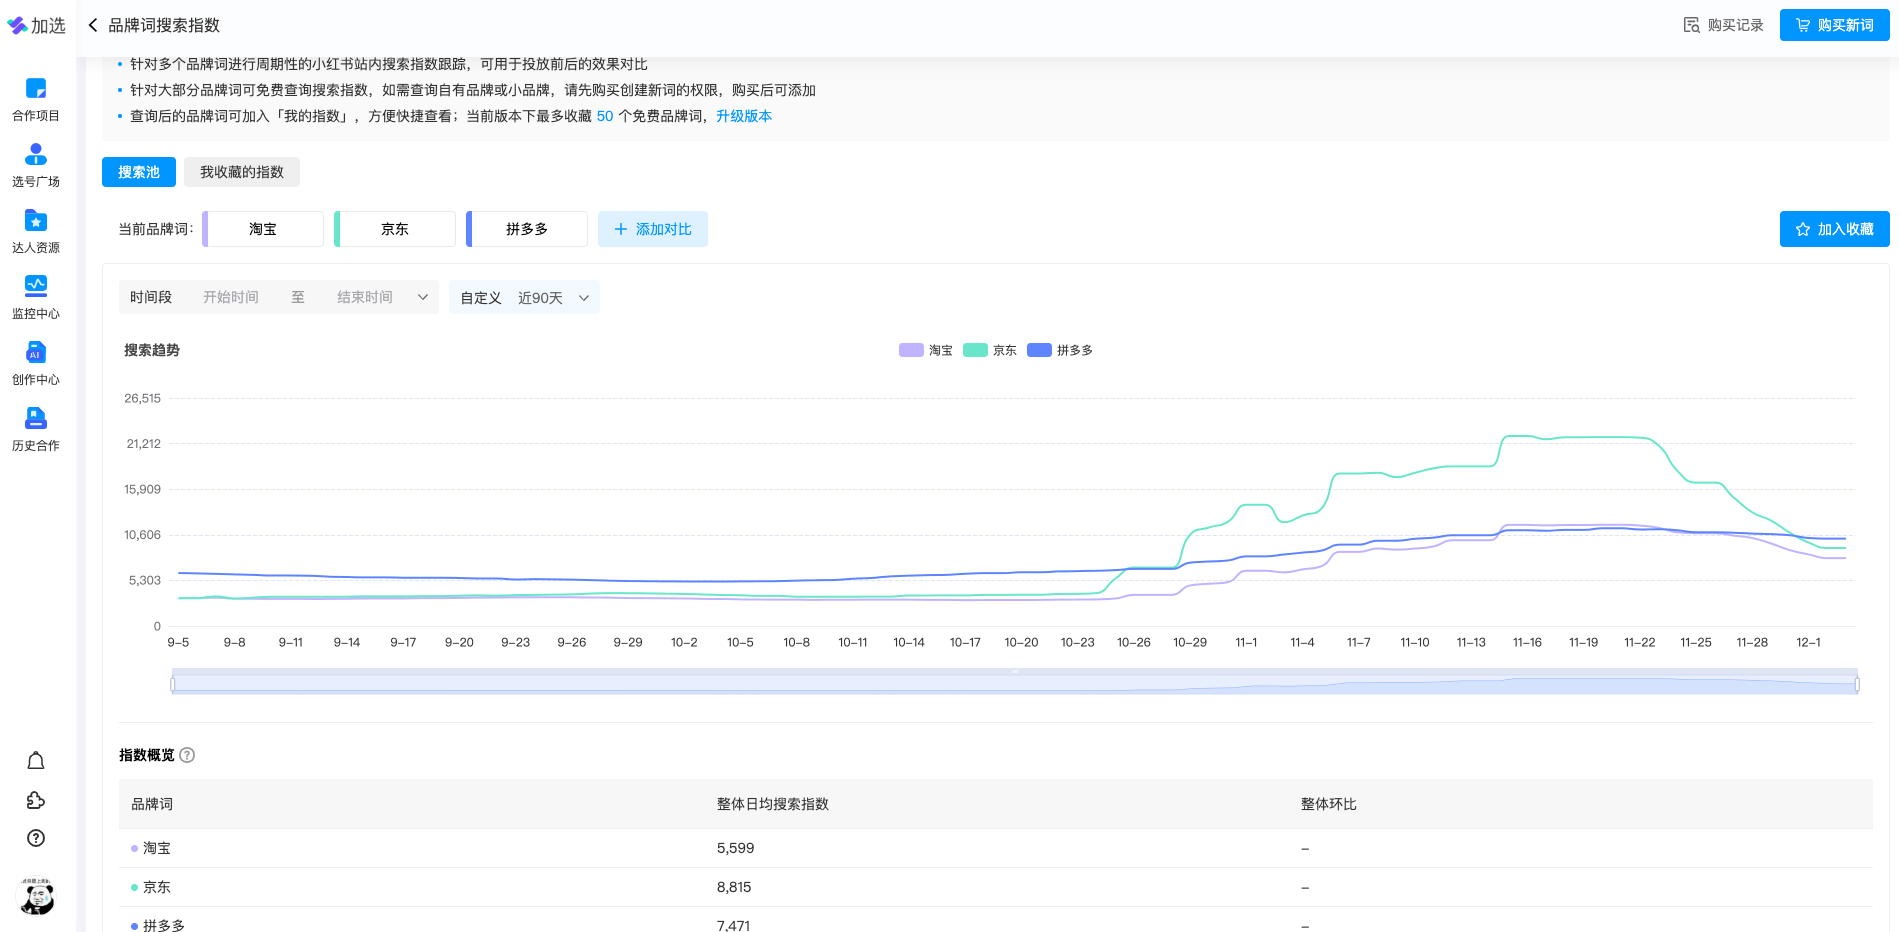The height and width of the screenshot is (932, 1899).
Task: Click the 购买新词 button
Action: pos(1834,25)
